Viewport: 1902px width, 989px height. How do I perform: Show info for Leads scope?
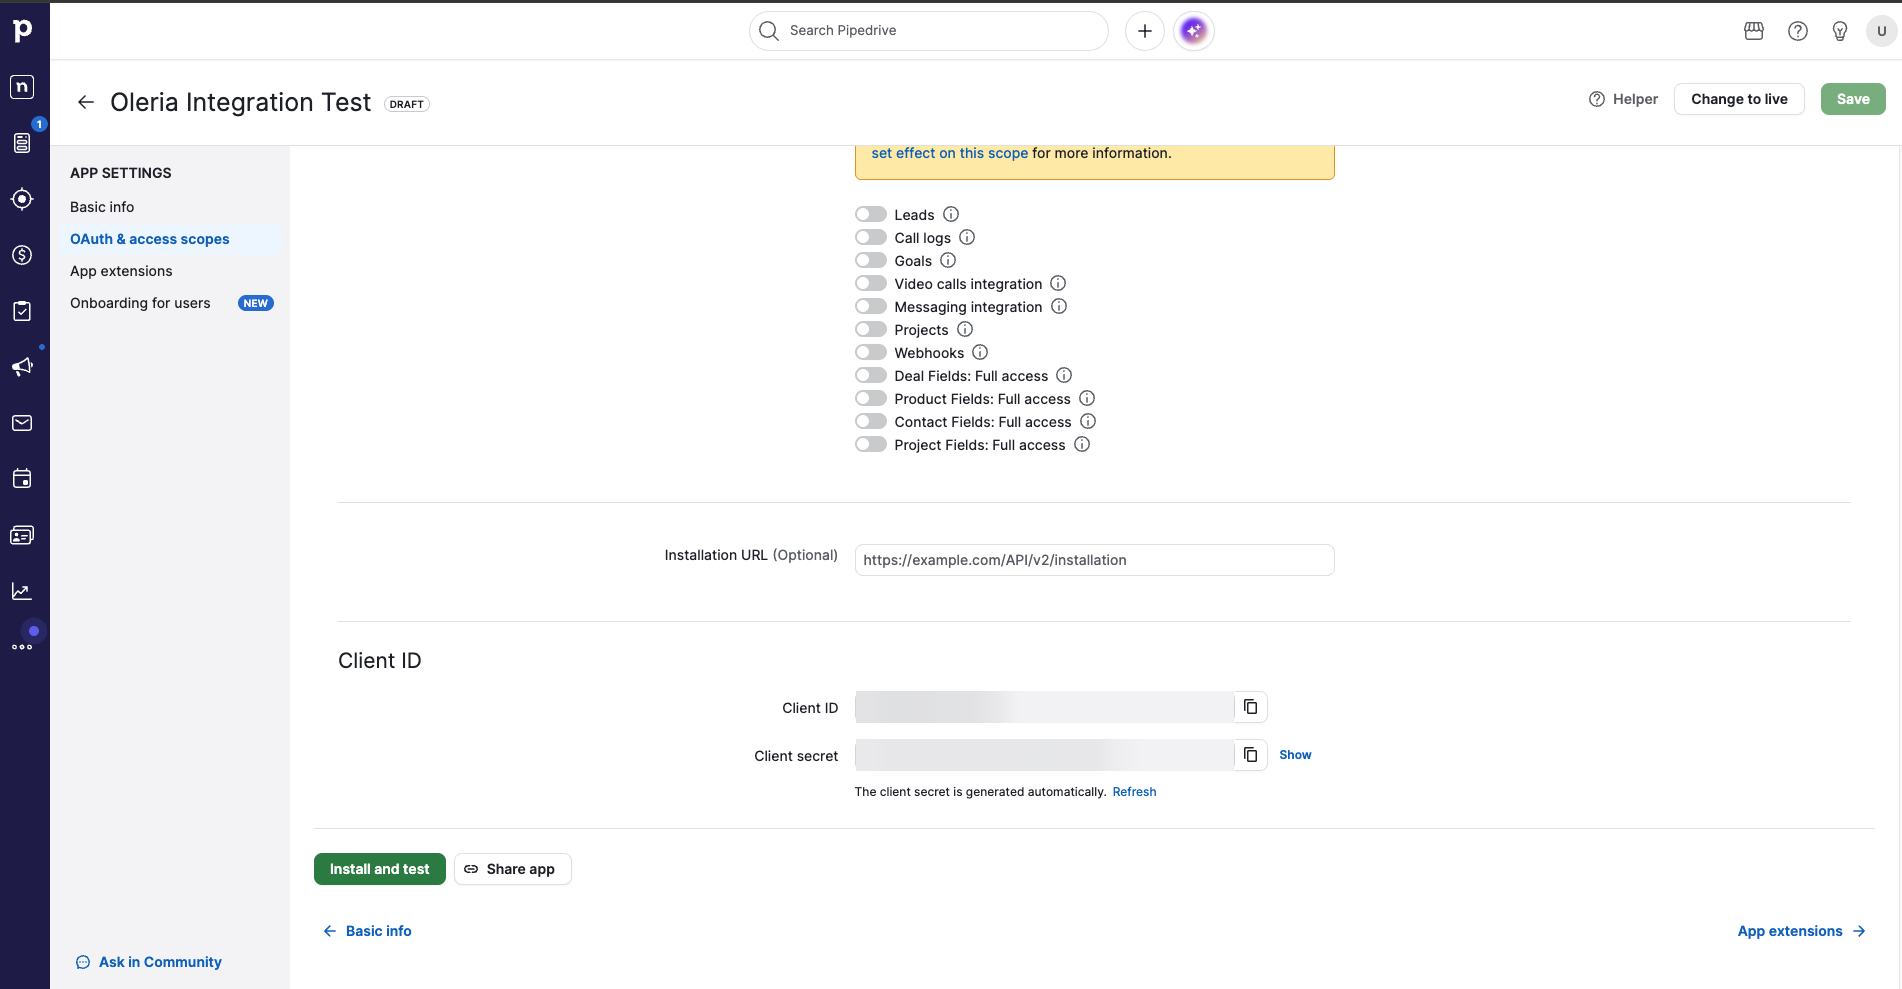tap(951, 214)
